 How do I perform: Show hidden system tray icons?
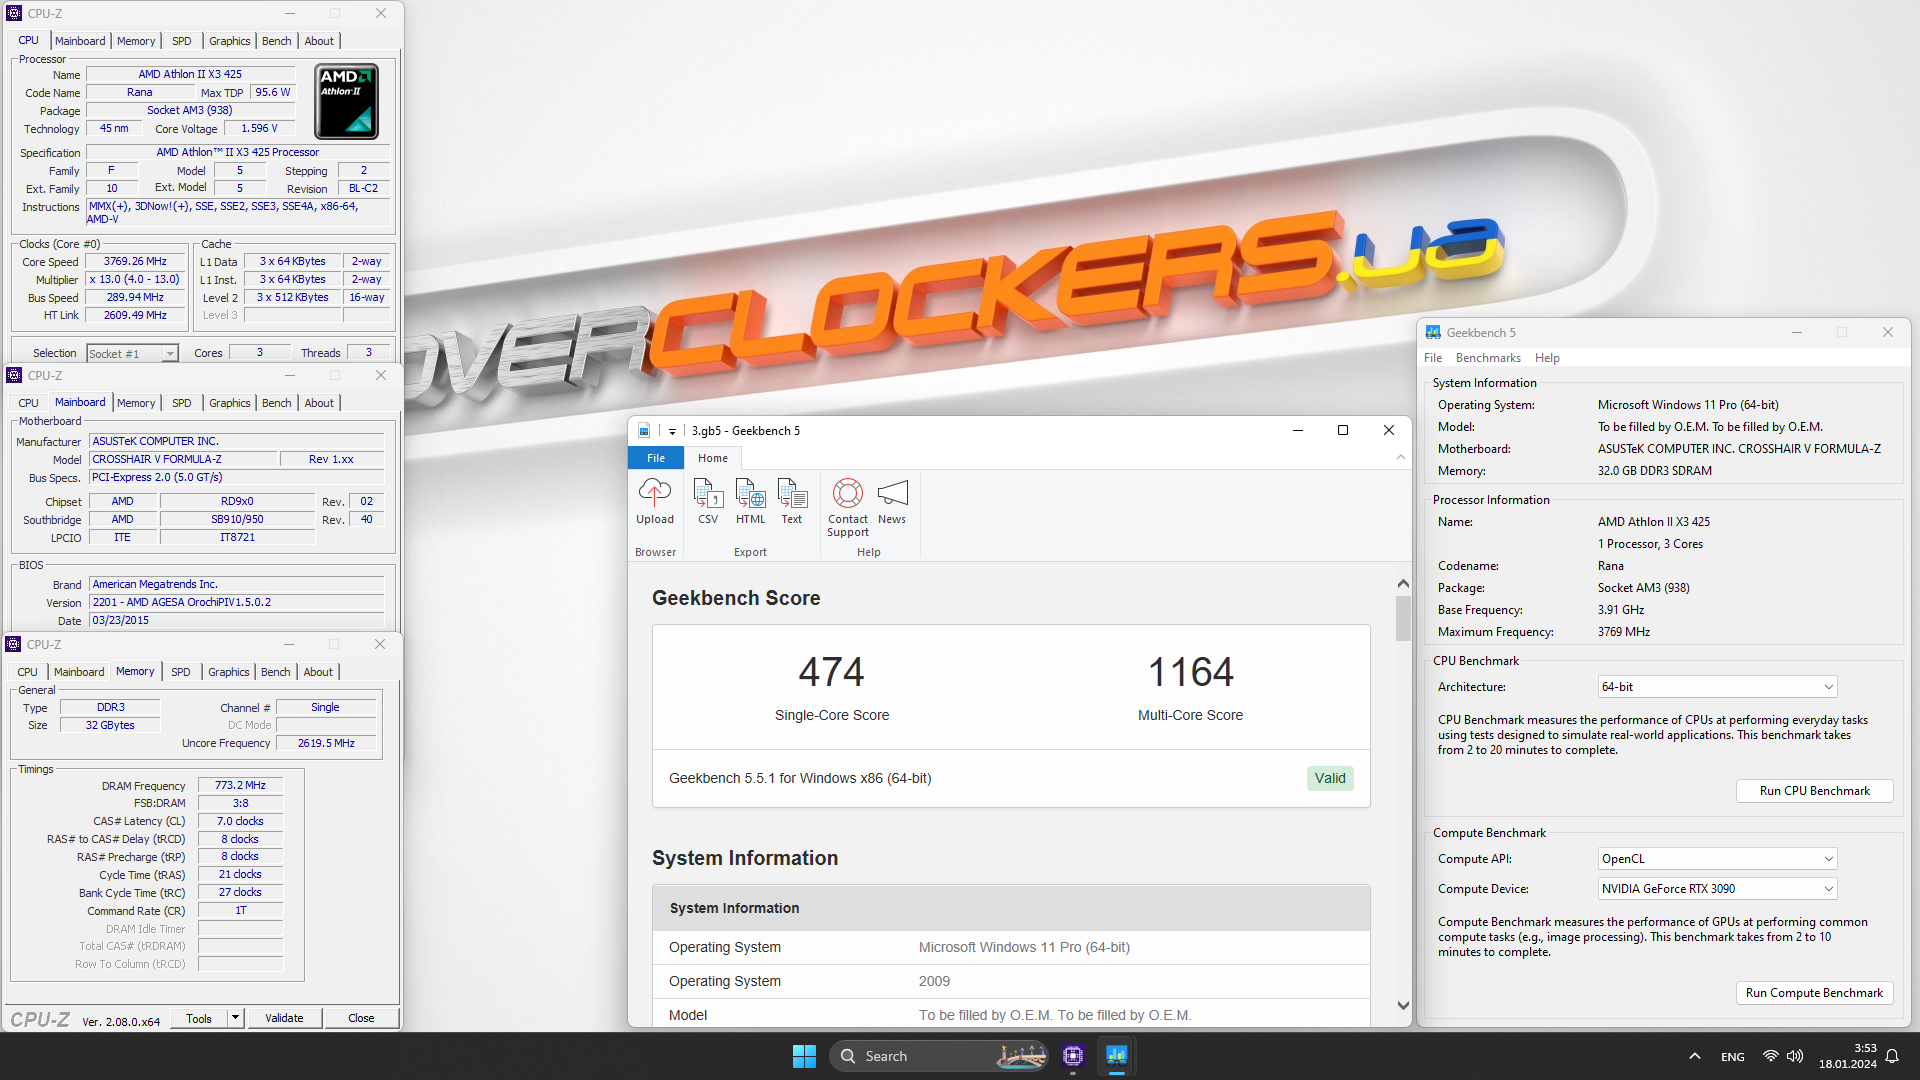(x=1694, y=1056)
